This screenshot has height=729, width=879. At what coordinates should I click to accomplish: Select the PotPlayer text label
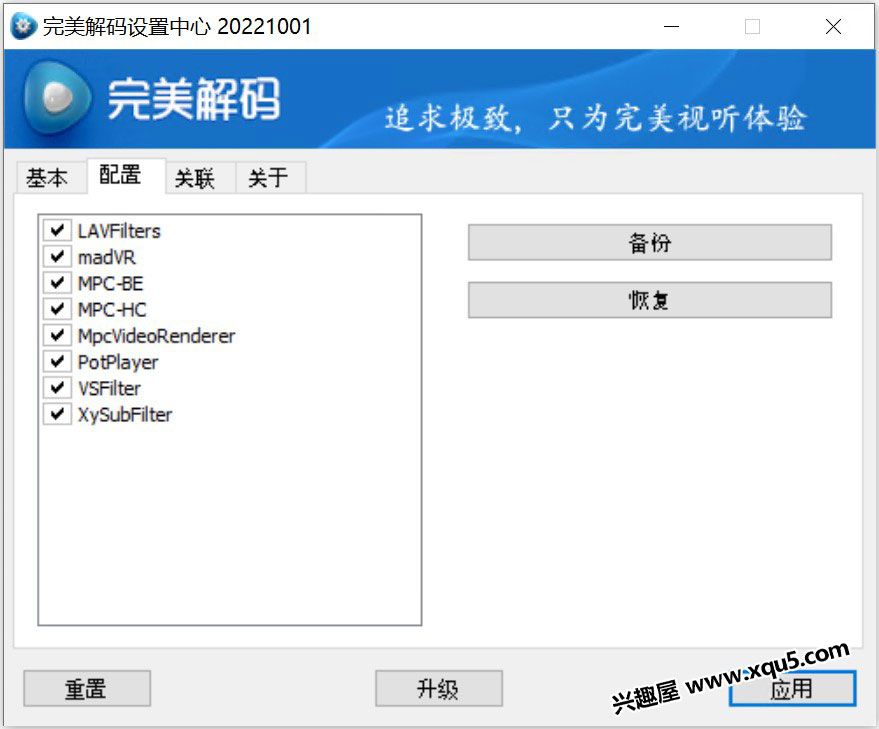(118, 362)
